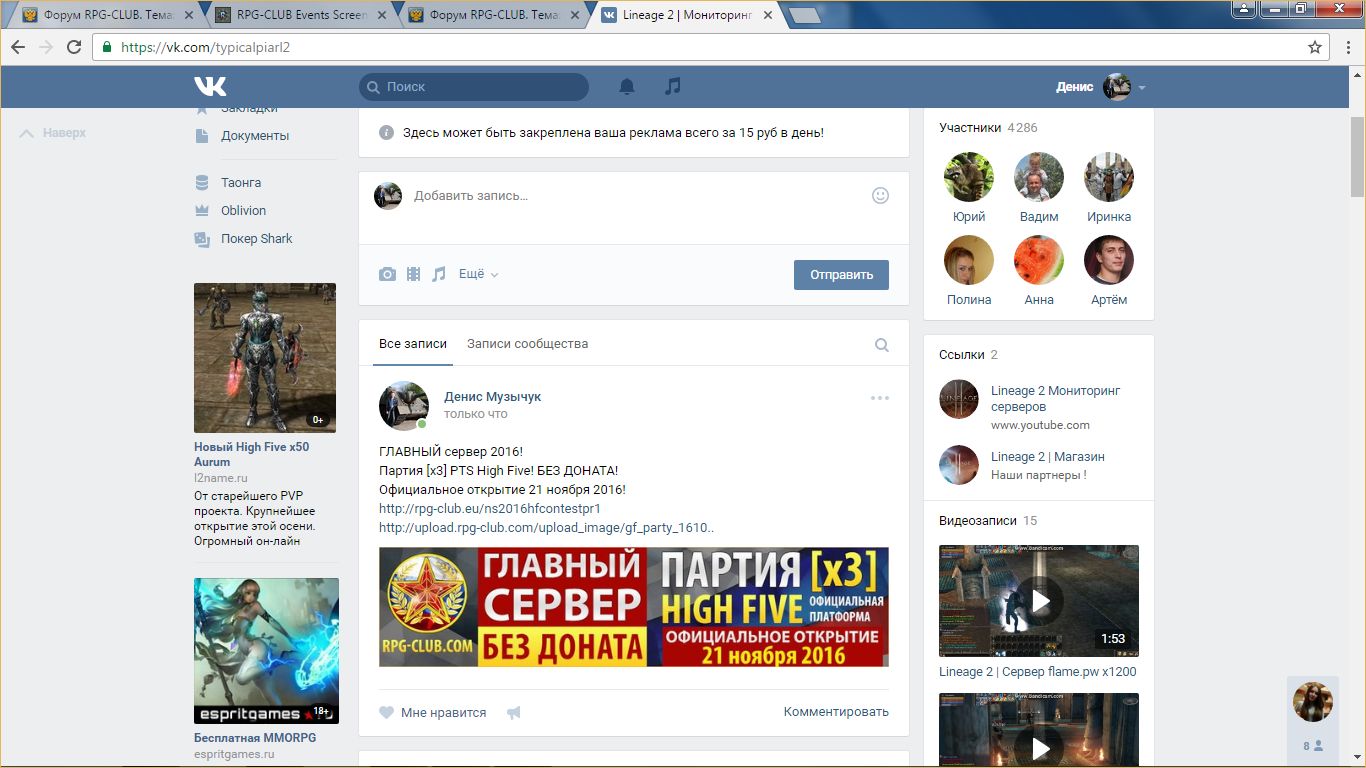Click browser address bar URL
1366x768 pixels.
pos(205,47)
